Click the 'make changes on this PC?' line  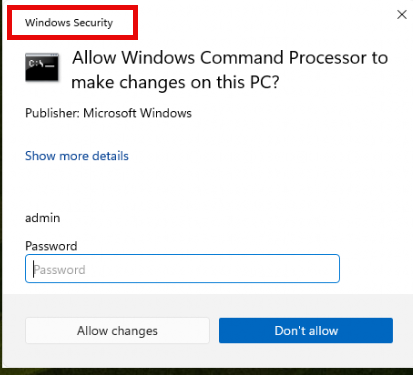(175, 82)
